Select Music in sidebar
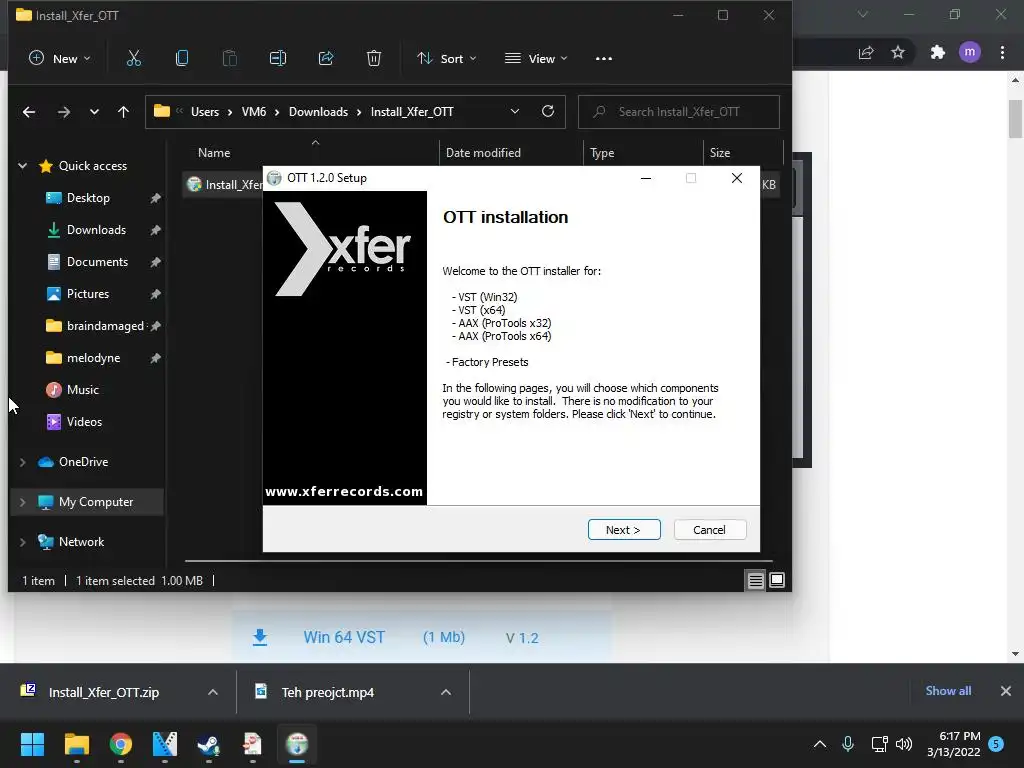 (x=82, y=390)
